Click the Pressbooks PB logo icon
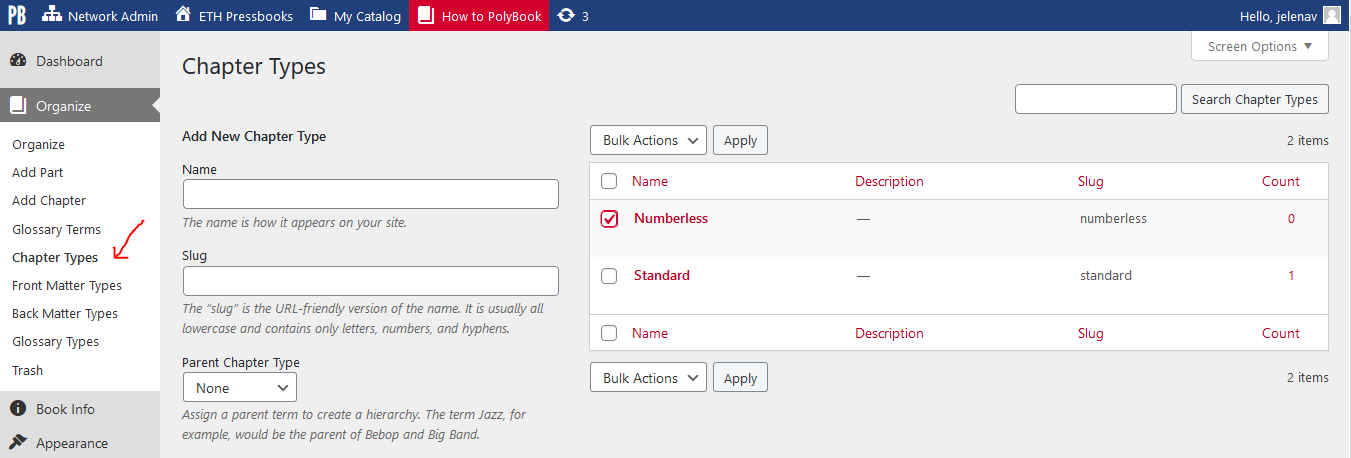1351x458 pixels. coord(17,15)
